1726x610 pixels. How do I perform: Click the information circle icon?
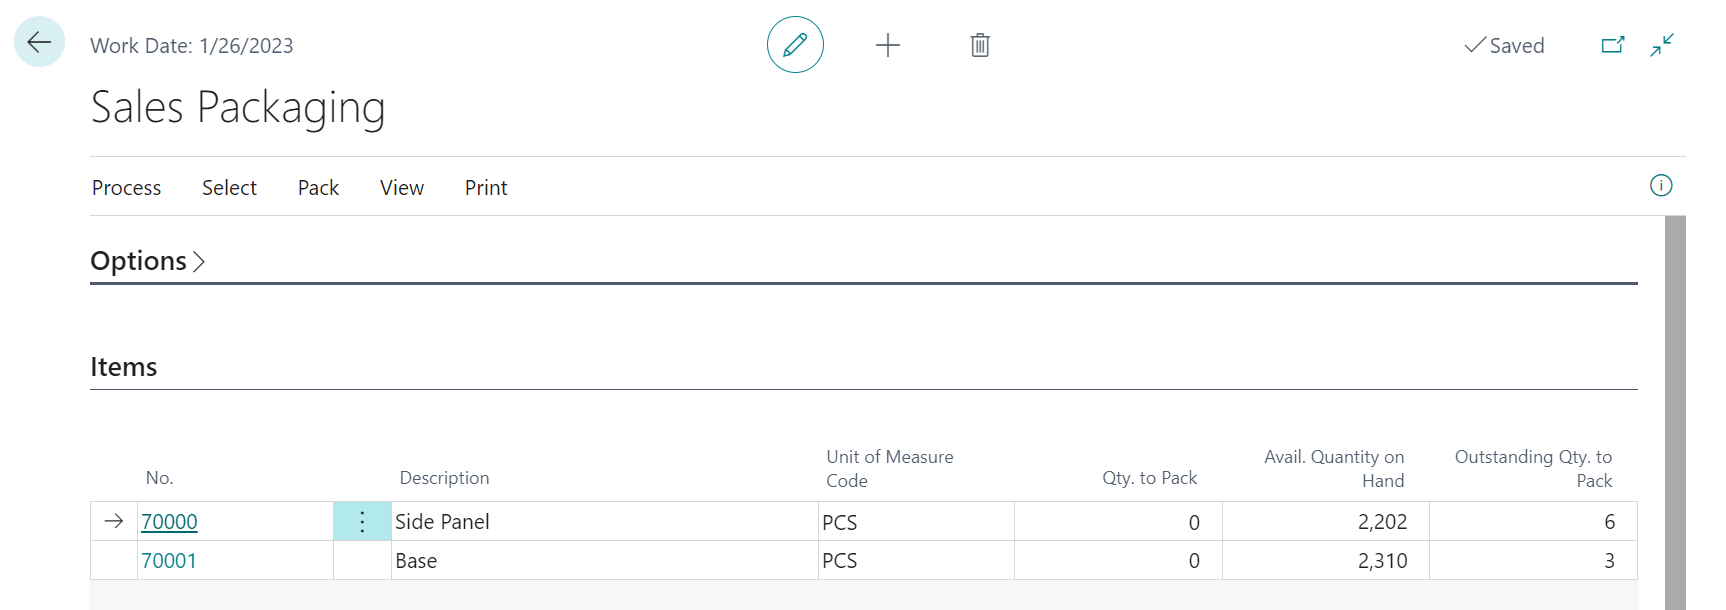pos(1660,186)
